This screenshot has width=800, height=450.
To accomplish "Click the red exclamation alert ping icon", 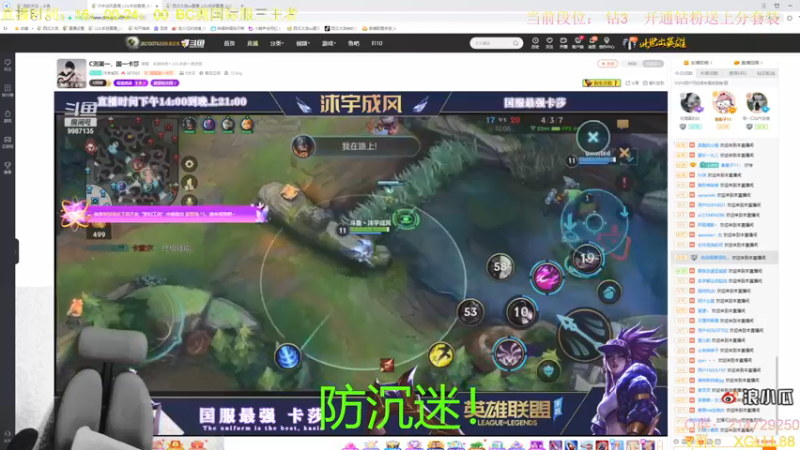I will [x=624, y=181].
